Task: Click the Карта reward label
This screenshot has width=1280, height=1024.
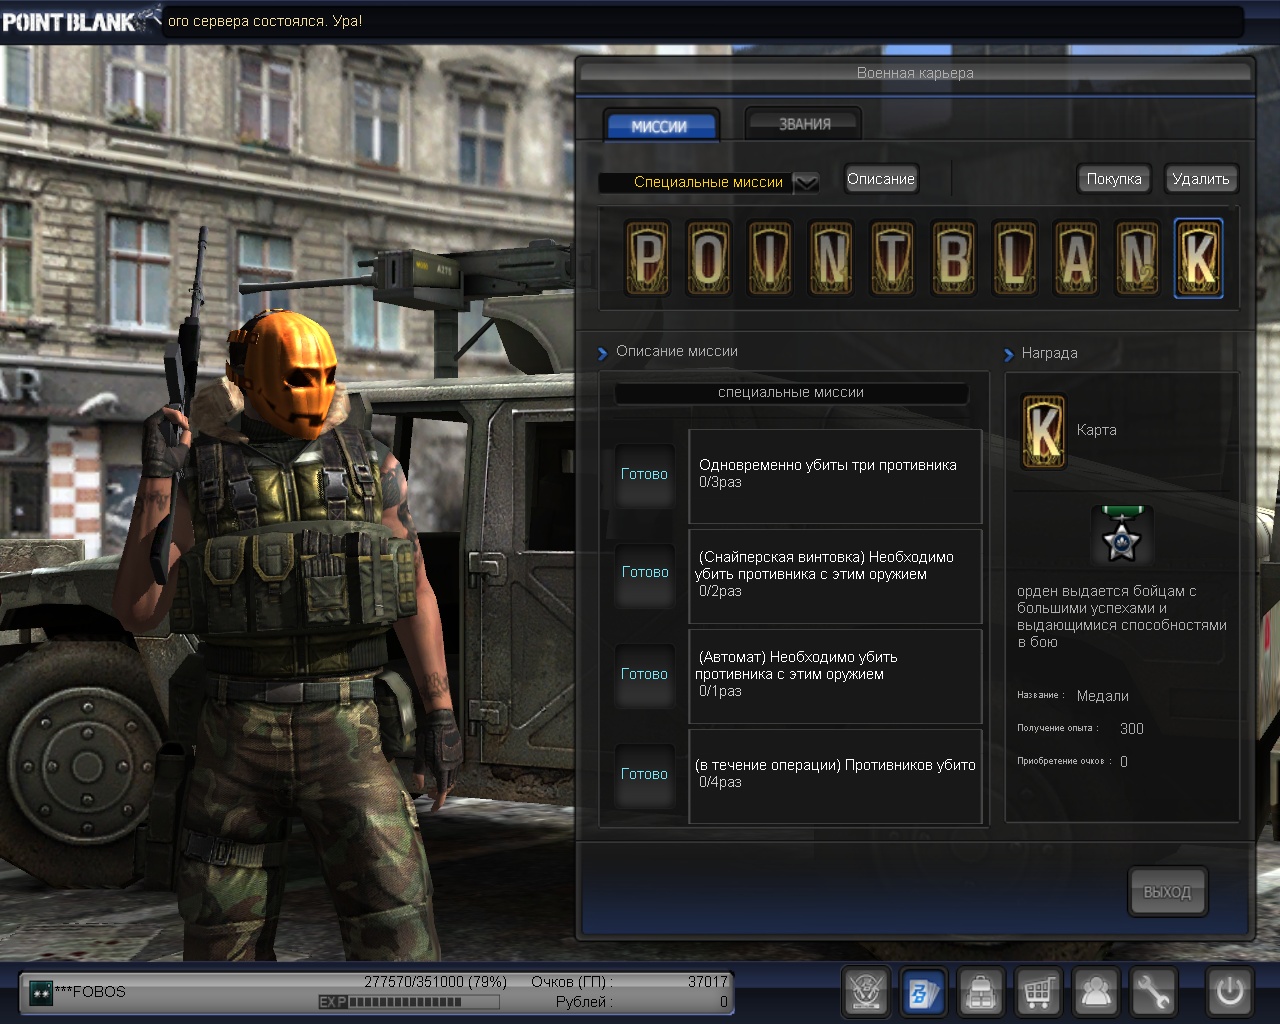Action: click(1097, 430)
